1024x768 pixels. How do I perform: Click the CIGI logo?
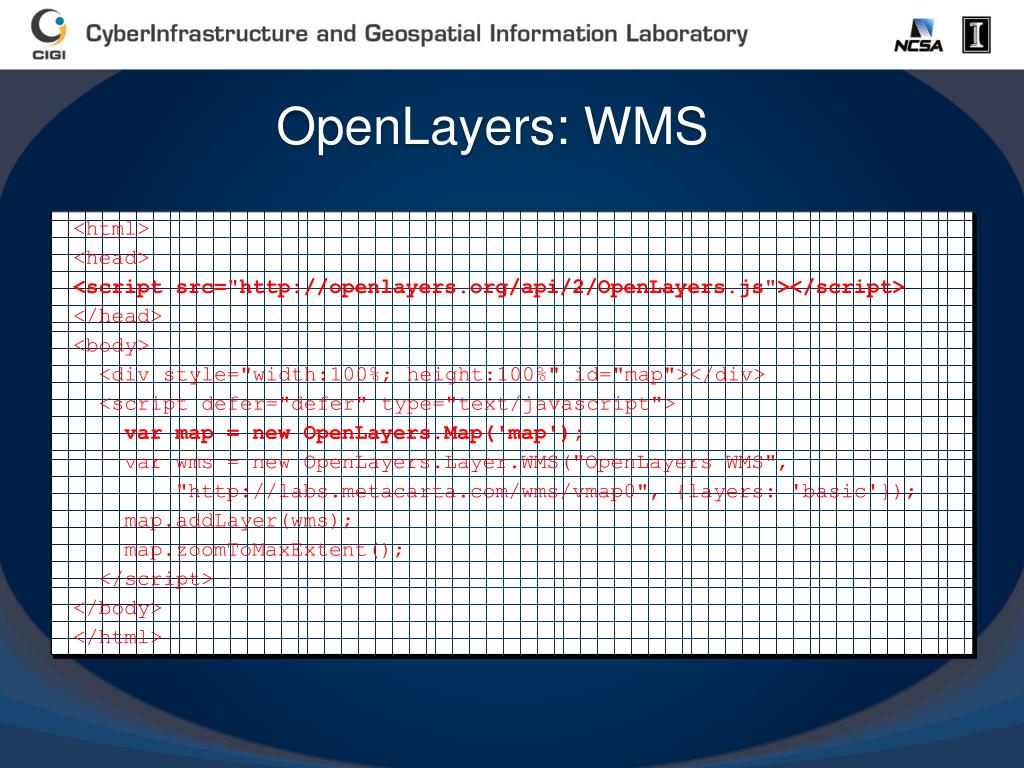[49, 34]
